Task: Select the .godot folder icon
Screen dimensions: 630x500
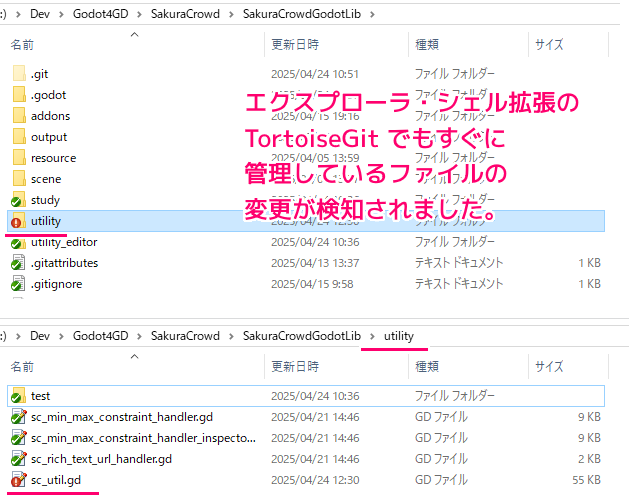Action: click(x=19, y=94)
